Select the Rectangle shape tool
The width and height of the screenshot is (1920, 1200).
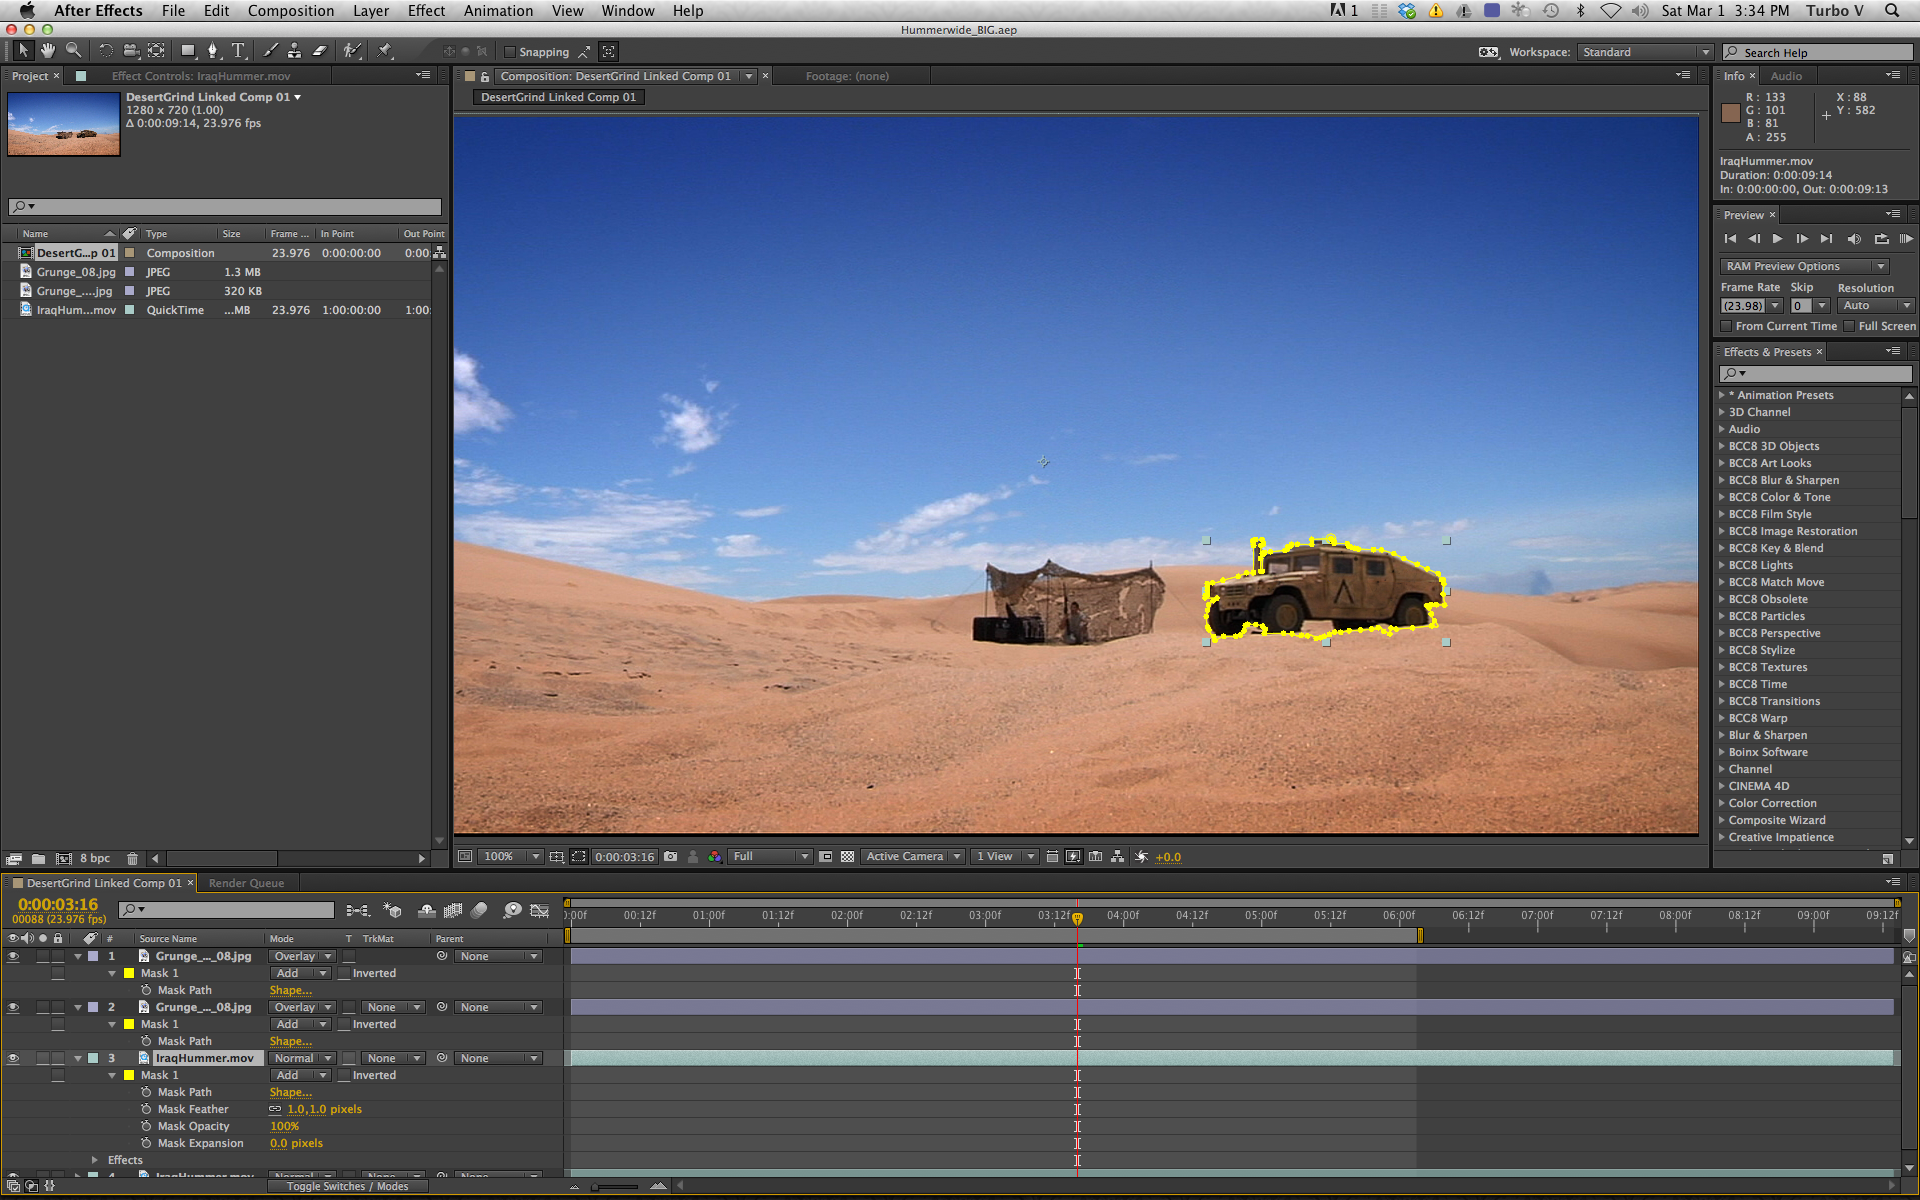[x=188, y=51]
